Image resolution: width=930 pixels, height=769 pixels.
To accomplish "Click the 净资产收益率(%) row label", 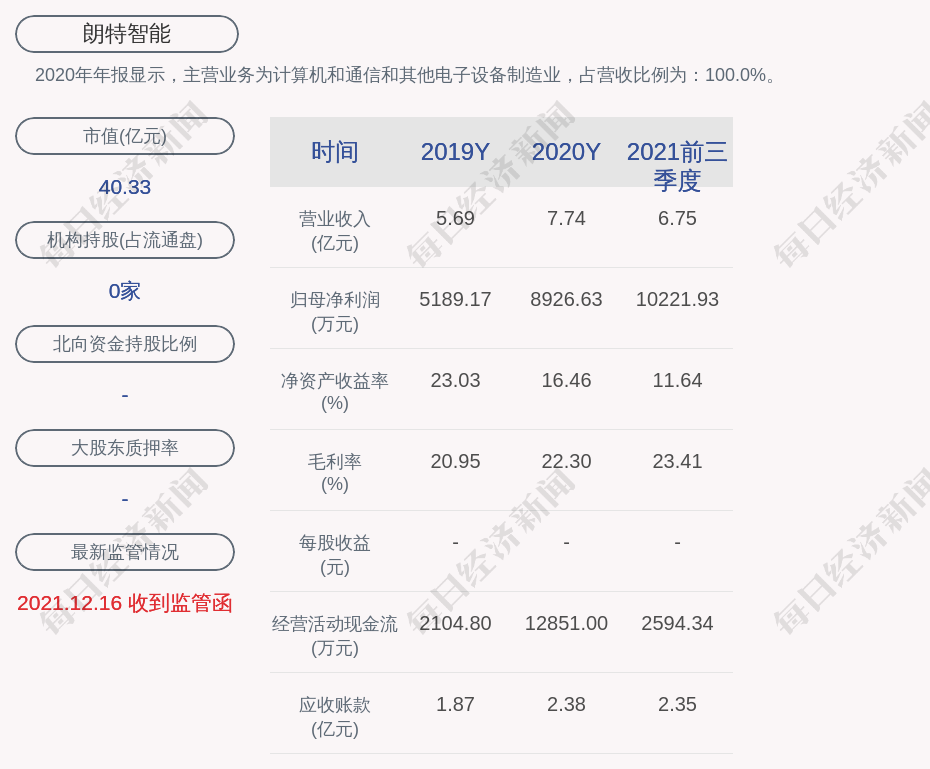I will [x=335, y=391].
